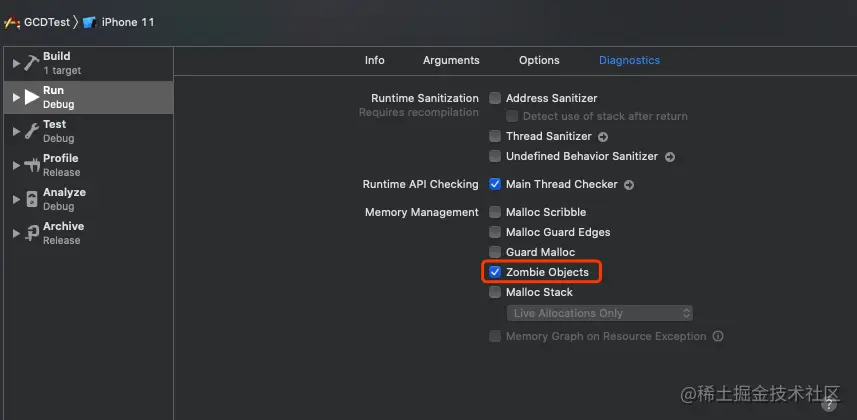Select the iPhone 11 destination
857x420 pixels.
coord(118,22)
